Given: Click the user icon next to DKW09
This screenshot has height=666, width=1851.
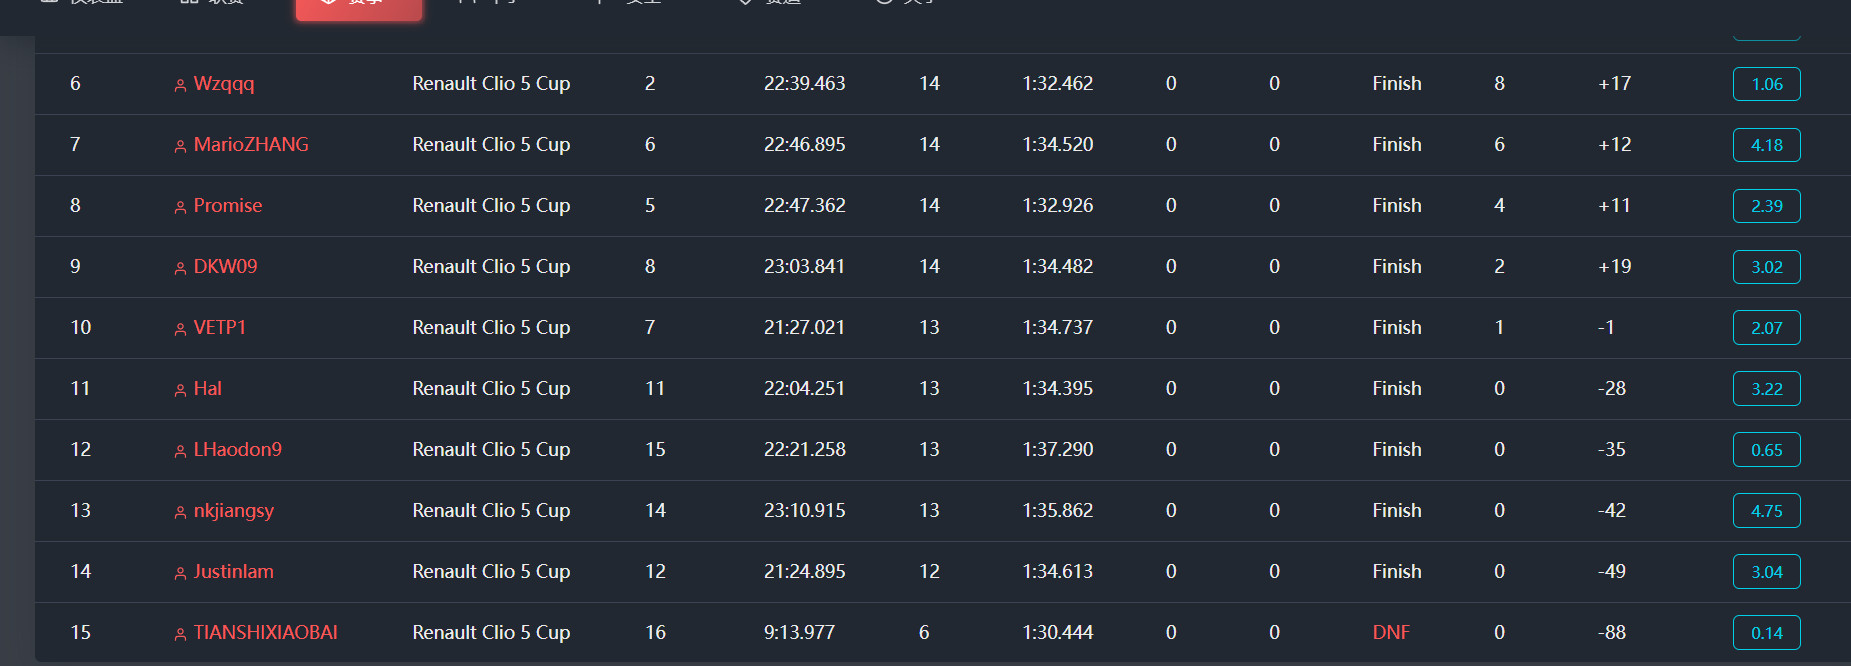Looking at the screenshot, I should 180,268.
